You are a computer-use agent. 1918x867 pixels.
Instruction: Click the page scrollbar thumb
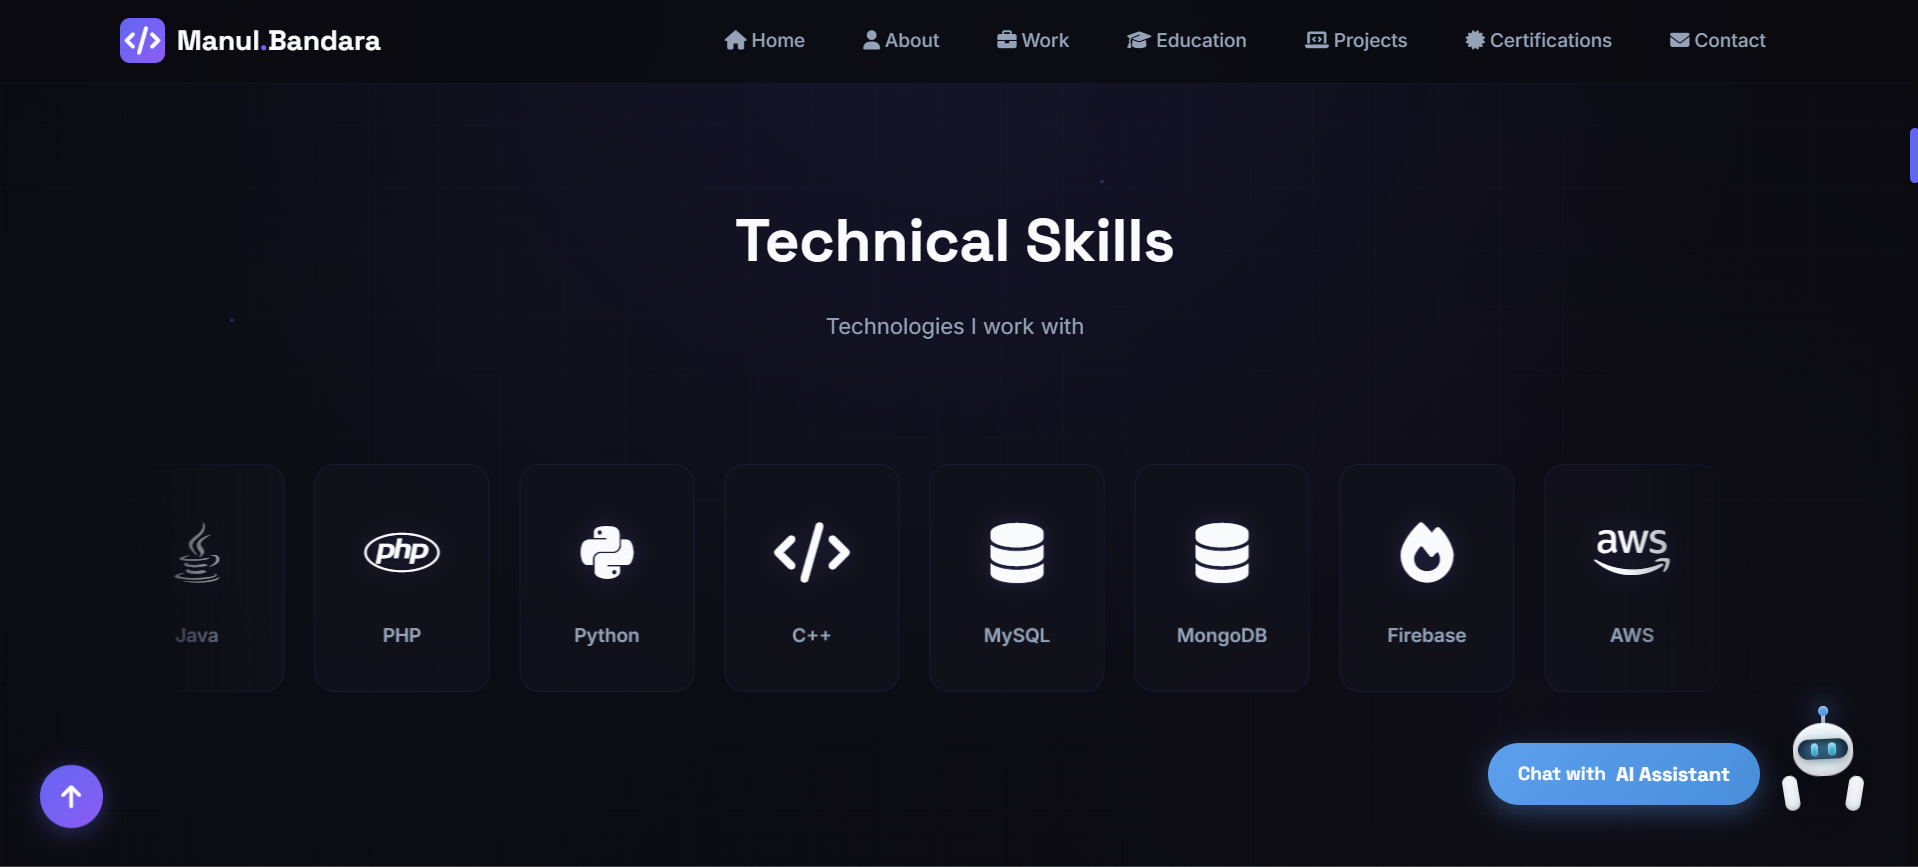coord(1913,155)
